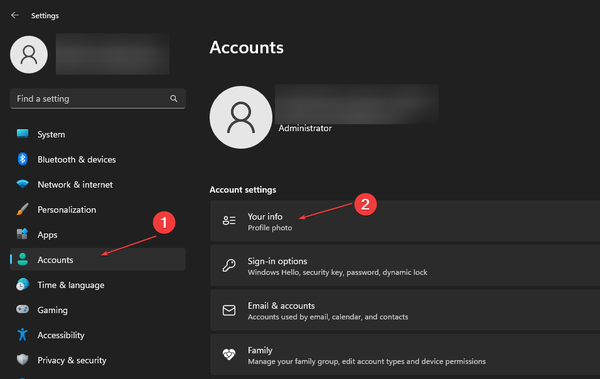This screenshot has height=379, width=600.
Task: Click the Administrator label
Action: (305, 128)
